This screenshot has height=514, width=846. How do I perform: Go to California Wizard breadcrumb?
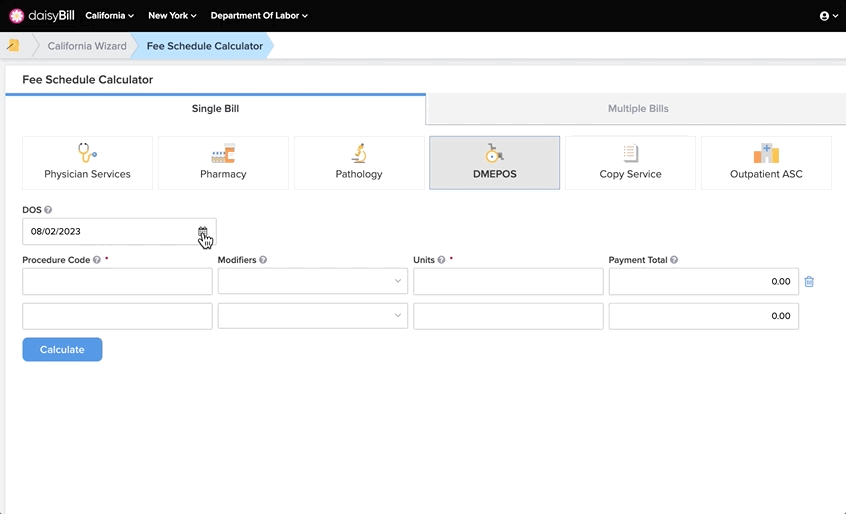click(x=87, y=46)
